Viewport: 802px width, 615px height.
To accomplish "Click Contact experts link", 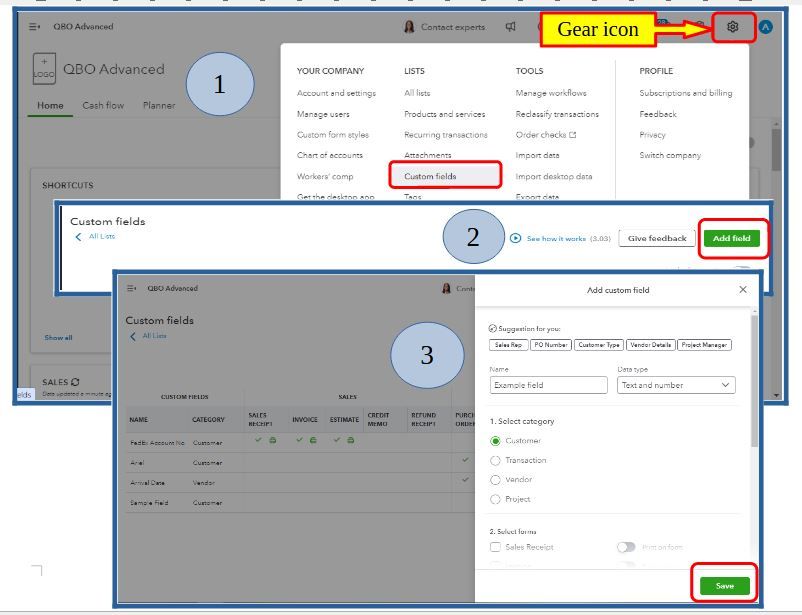I will [453, 27].
